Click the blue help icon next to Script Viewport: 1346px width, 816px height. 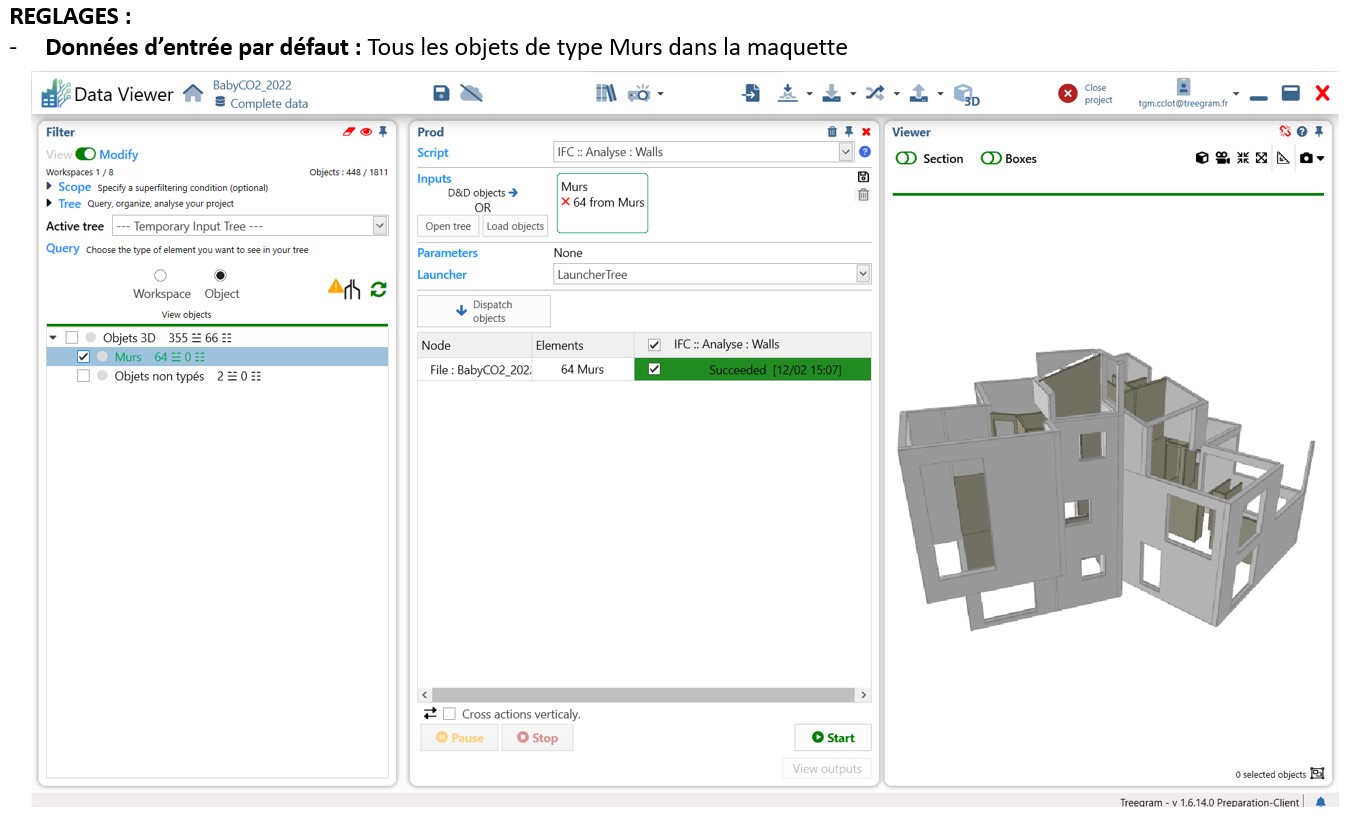pyautogui.click(x=865, y=152)
